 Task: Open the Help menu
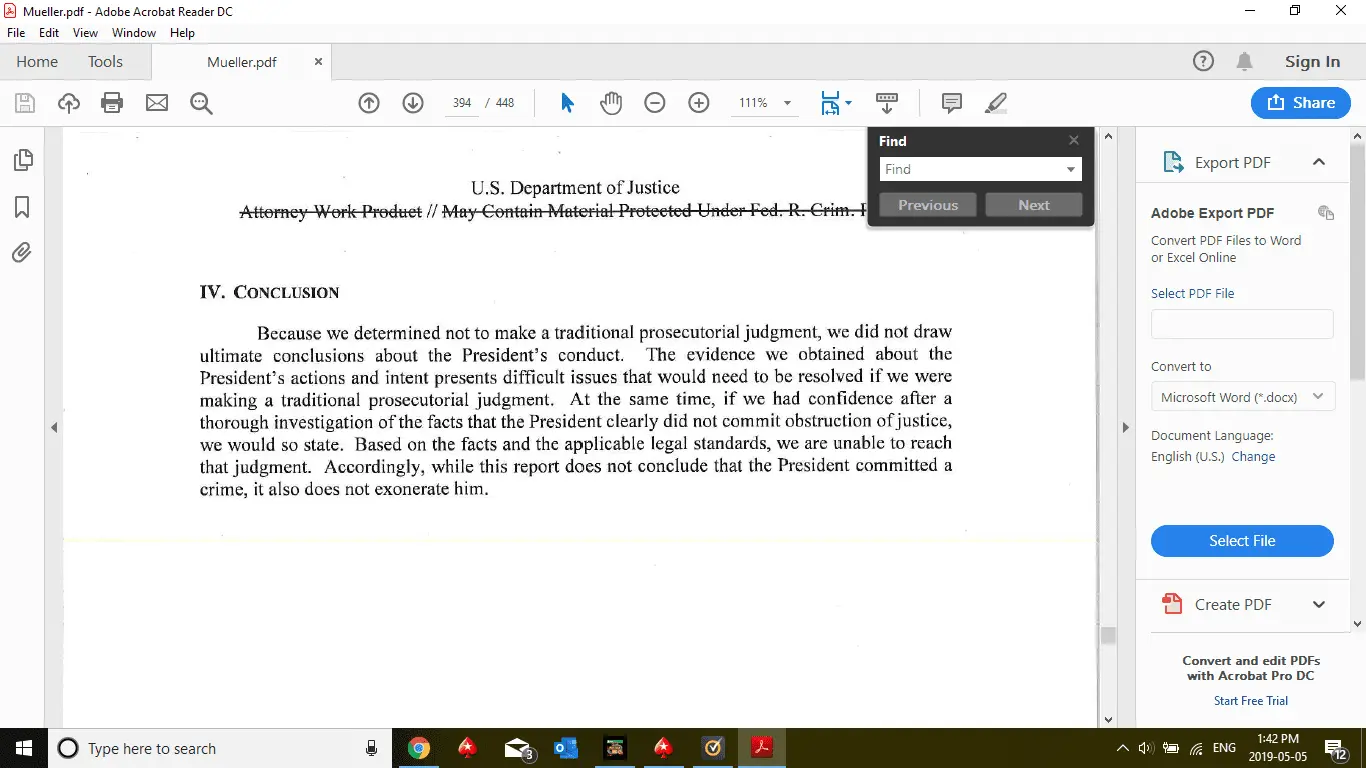coord(183,33)
